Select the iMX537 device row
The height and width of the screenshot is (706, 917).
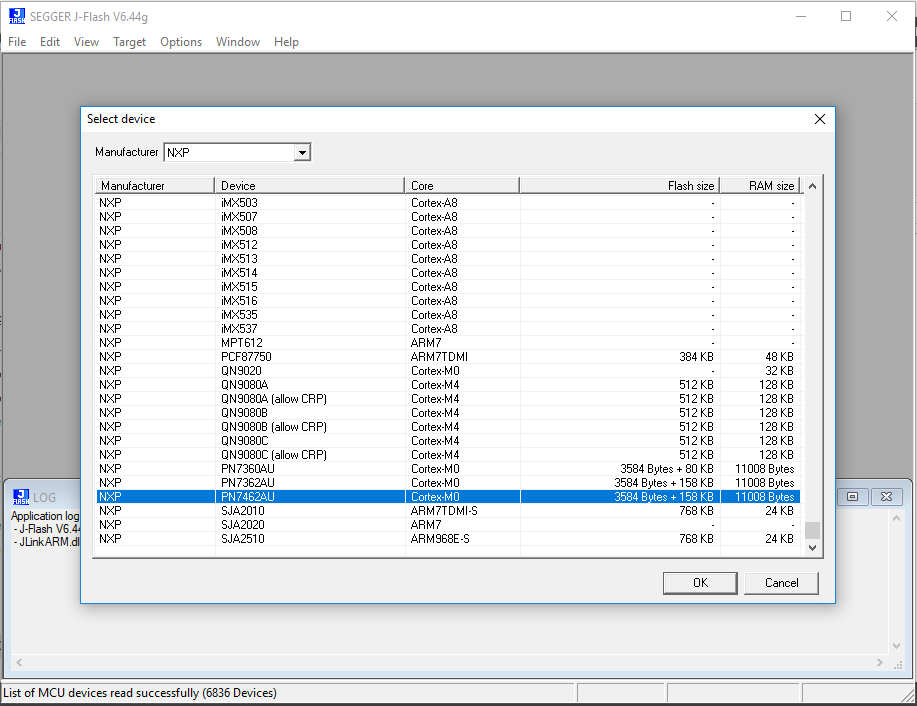click(x=448, y=329)
